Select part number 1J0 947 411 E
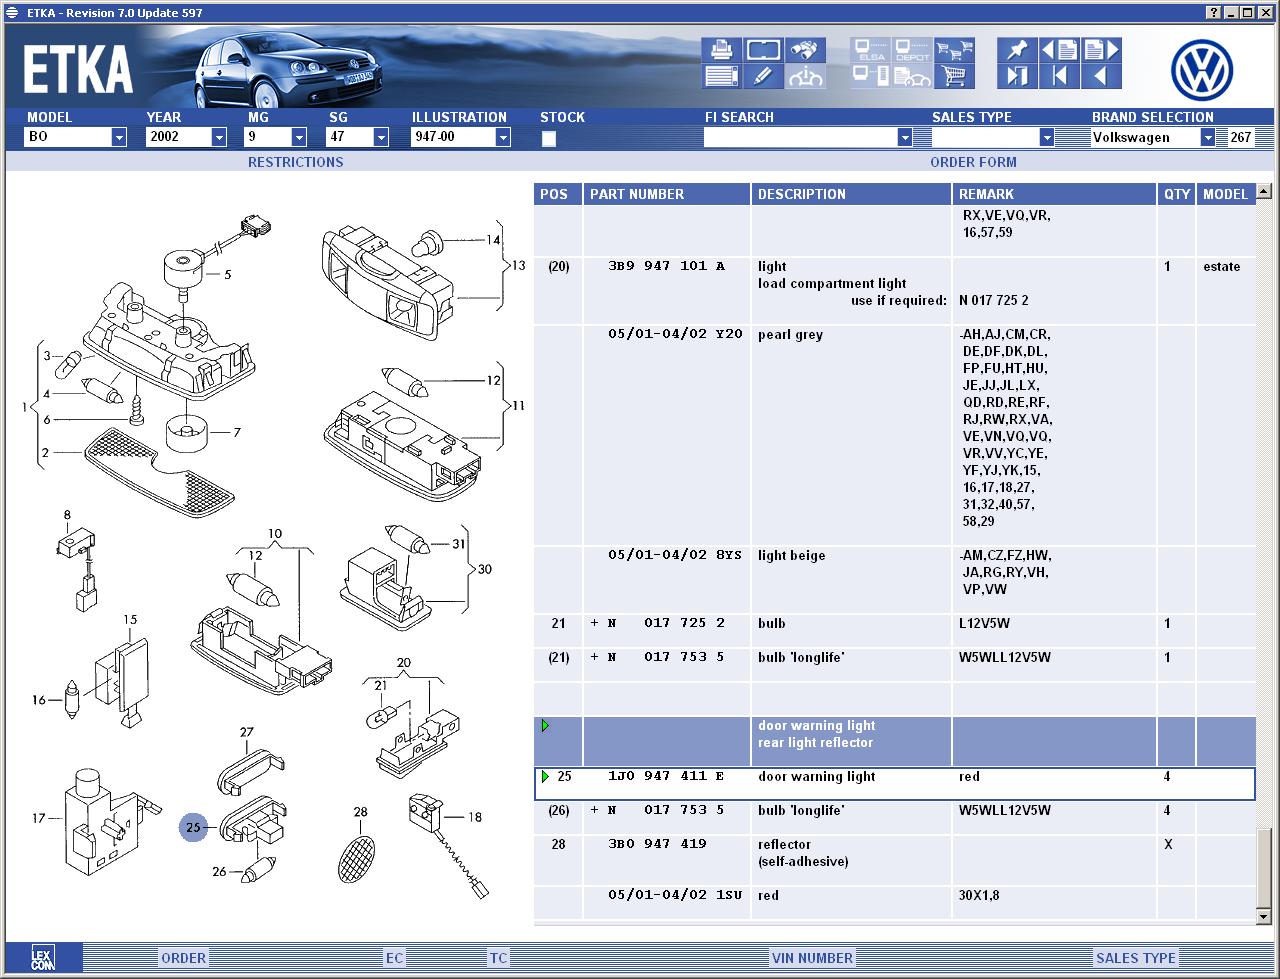 [x=666, y=777]
